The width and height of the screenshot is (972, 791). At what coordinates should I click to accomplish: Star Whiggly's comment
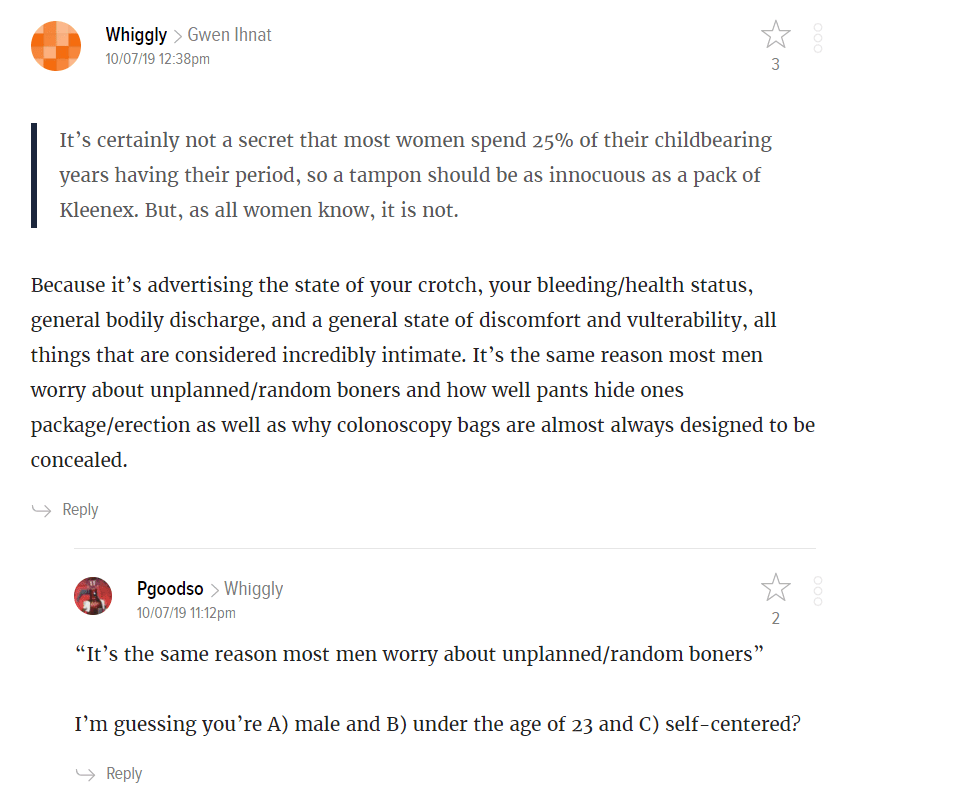coord(775,35)
